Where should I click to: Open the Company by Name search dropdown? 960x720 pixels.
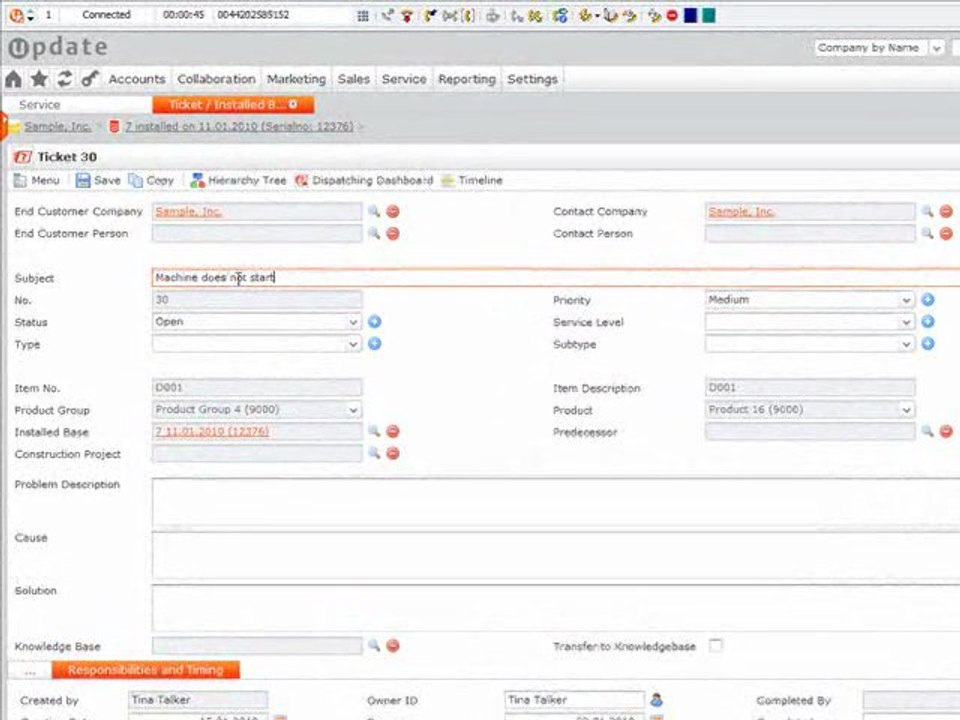[x=879, y=48]
